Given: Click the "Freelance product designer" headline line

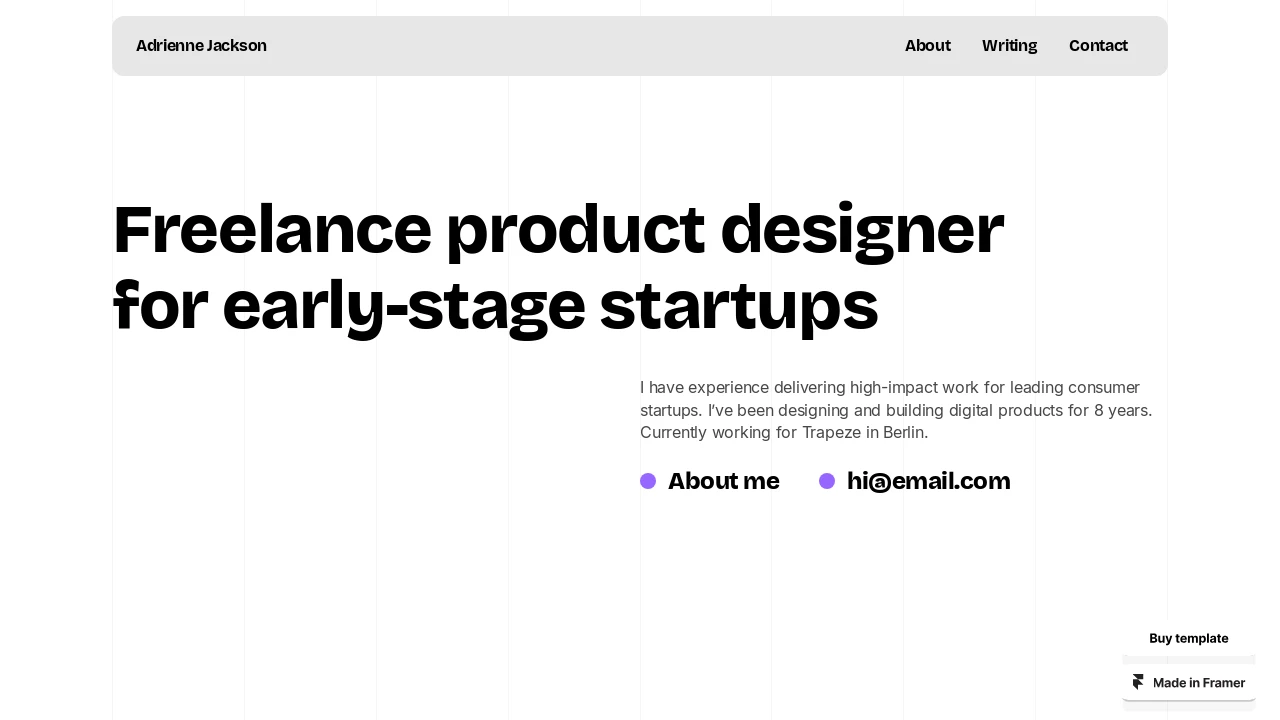Looking at the screenshot, I should [558, 230].
